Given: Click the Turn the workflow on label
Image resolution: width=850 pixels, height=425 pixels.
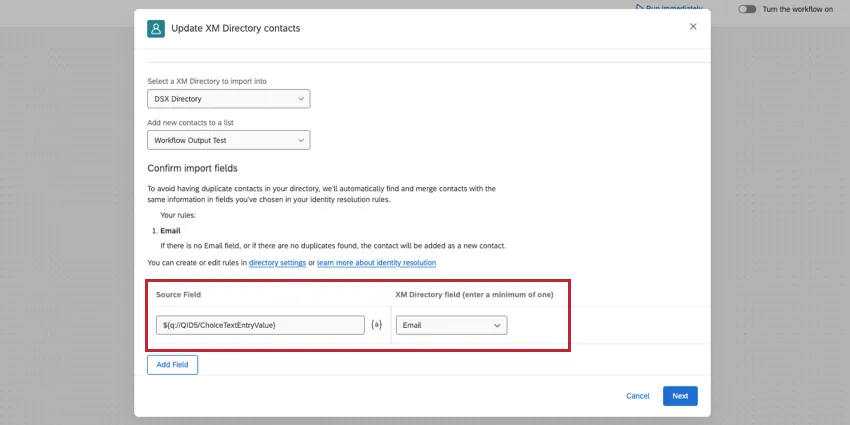Looking at the screenshot, I should click(x=797, y=9).
